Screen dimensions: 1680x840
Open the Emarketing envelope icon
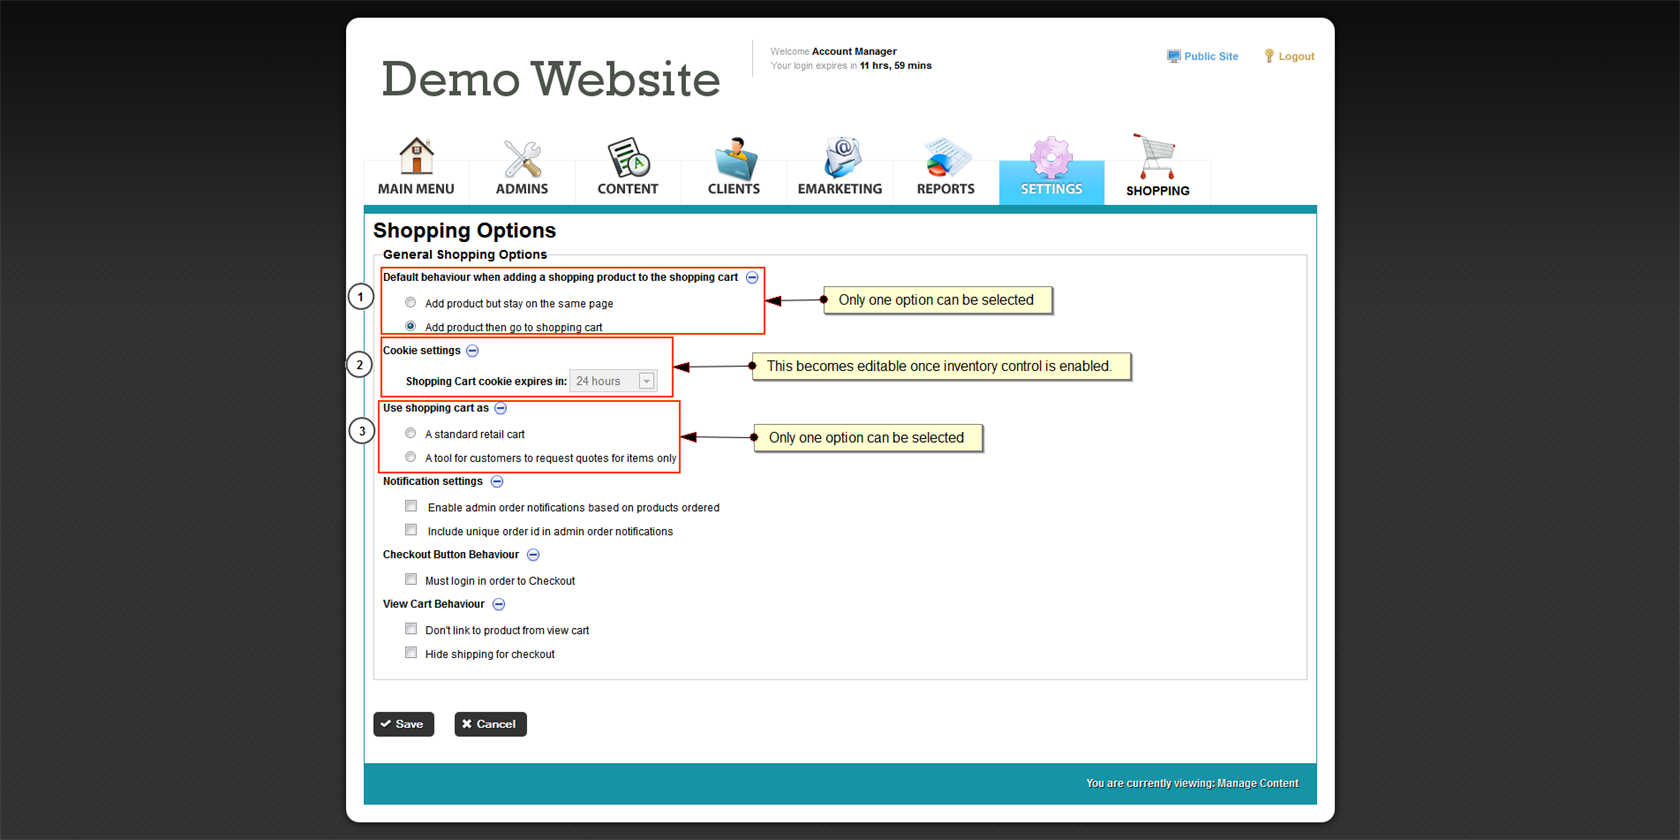(x=840, y=158)
